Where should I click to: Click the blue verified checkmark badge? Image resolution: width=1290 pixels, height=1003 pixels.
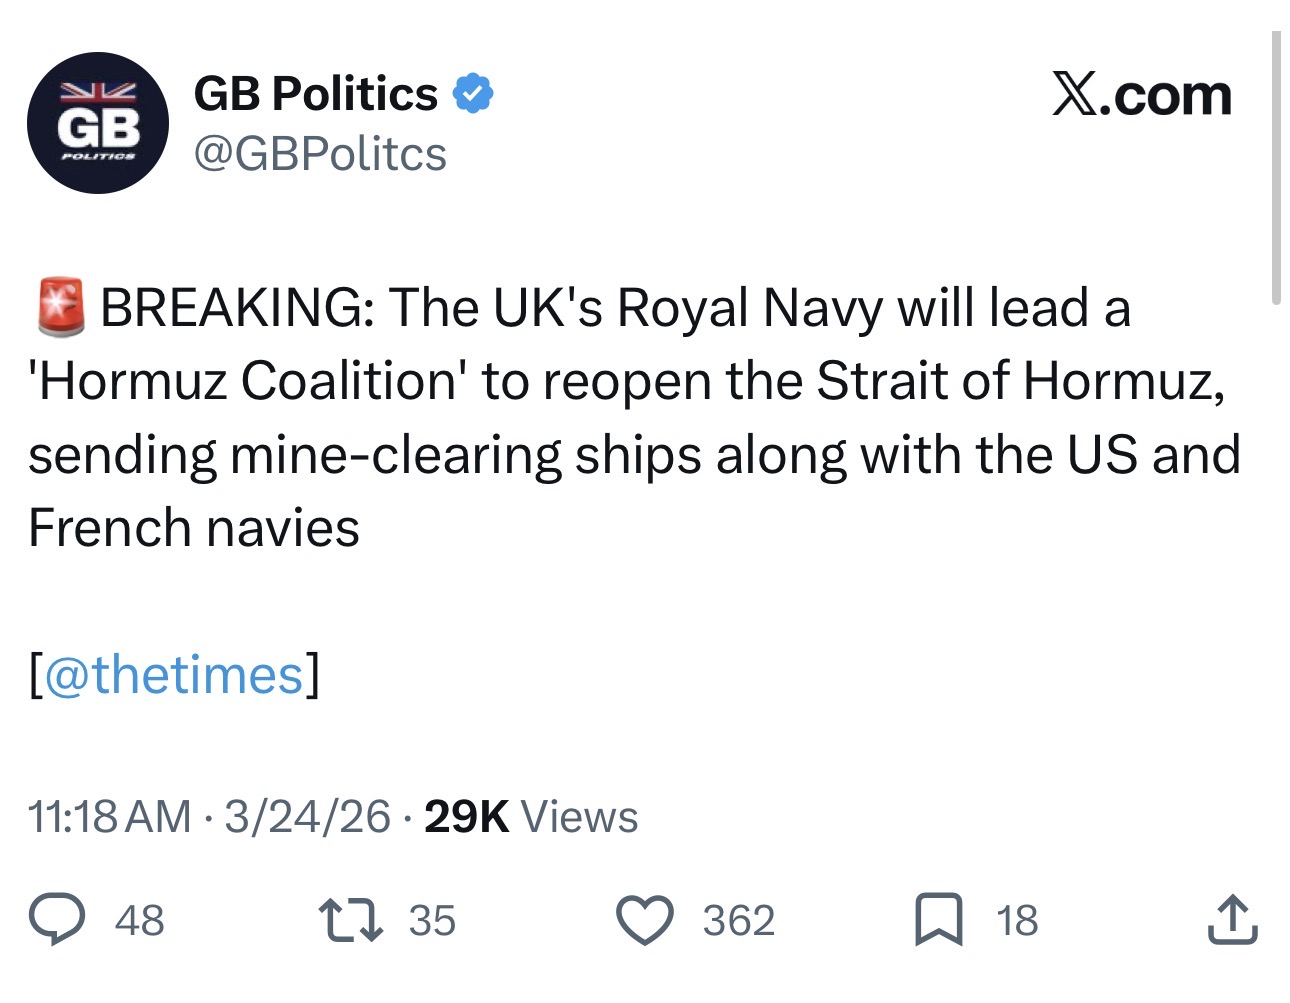pos(473,94)
